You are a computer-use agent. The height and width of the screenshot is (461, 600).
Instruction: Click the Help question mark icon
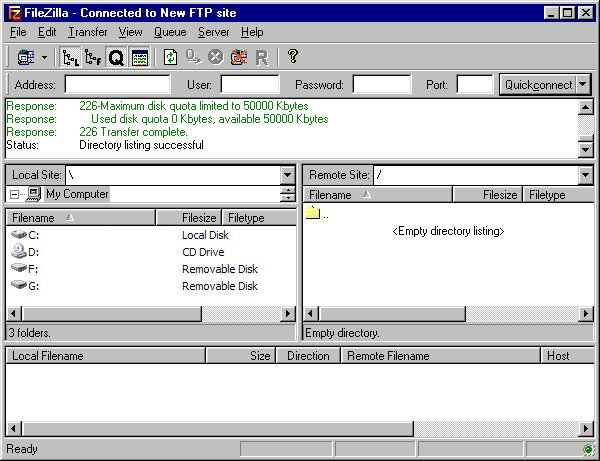tap(293, 56)
